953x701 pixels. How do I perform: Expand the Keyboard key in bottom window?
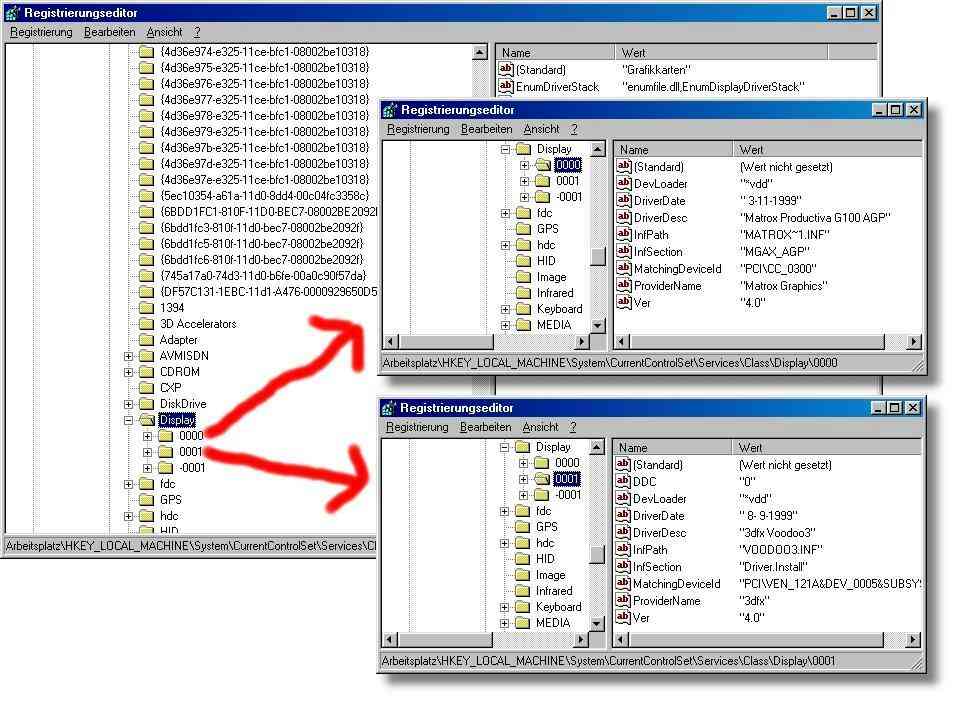pos(506,607)
